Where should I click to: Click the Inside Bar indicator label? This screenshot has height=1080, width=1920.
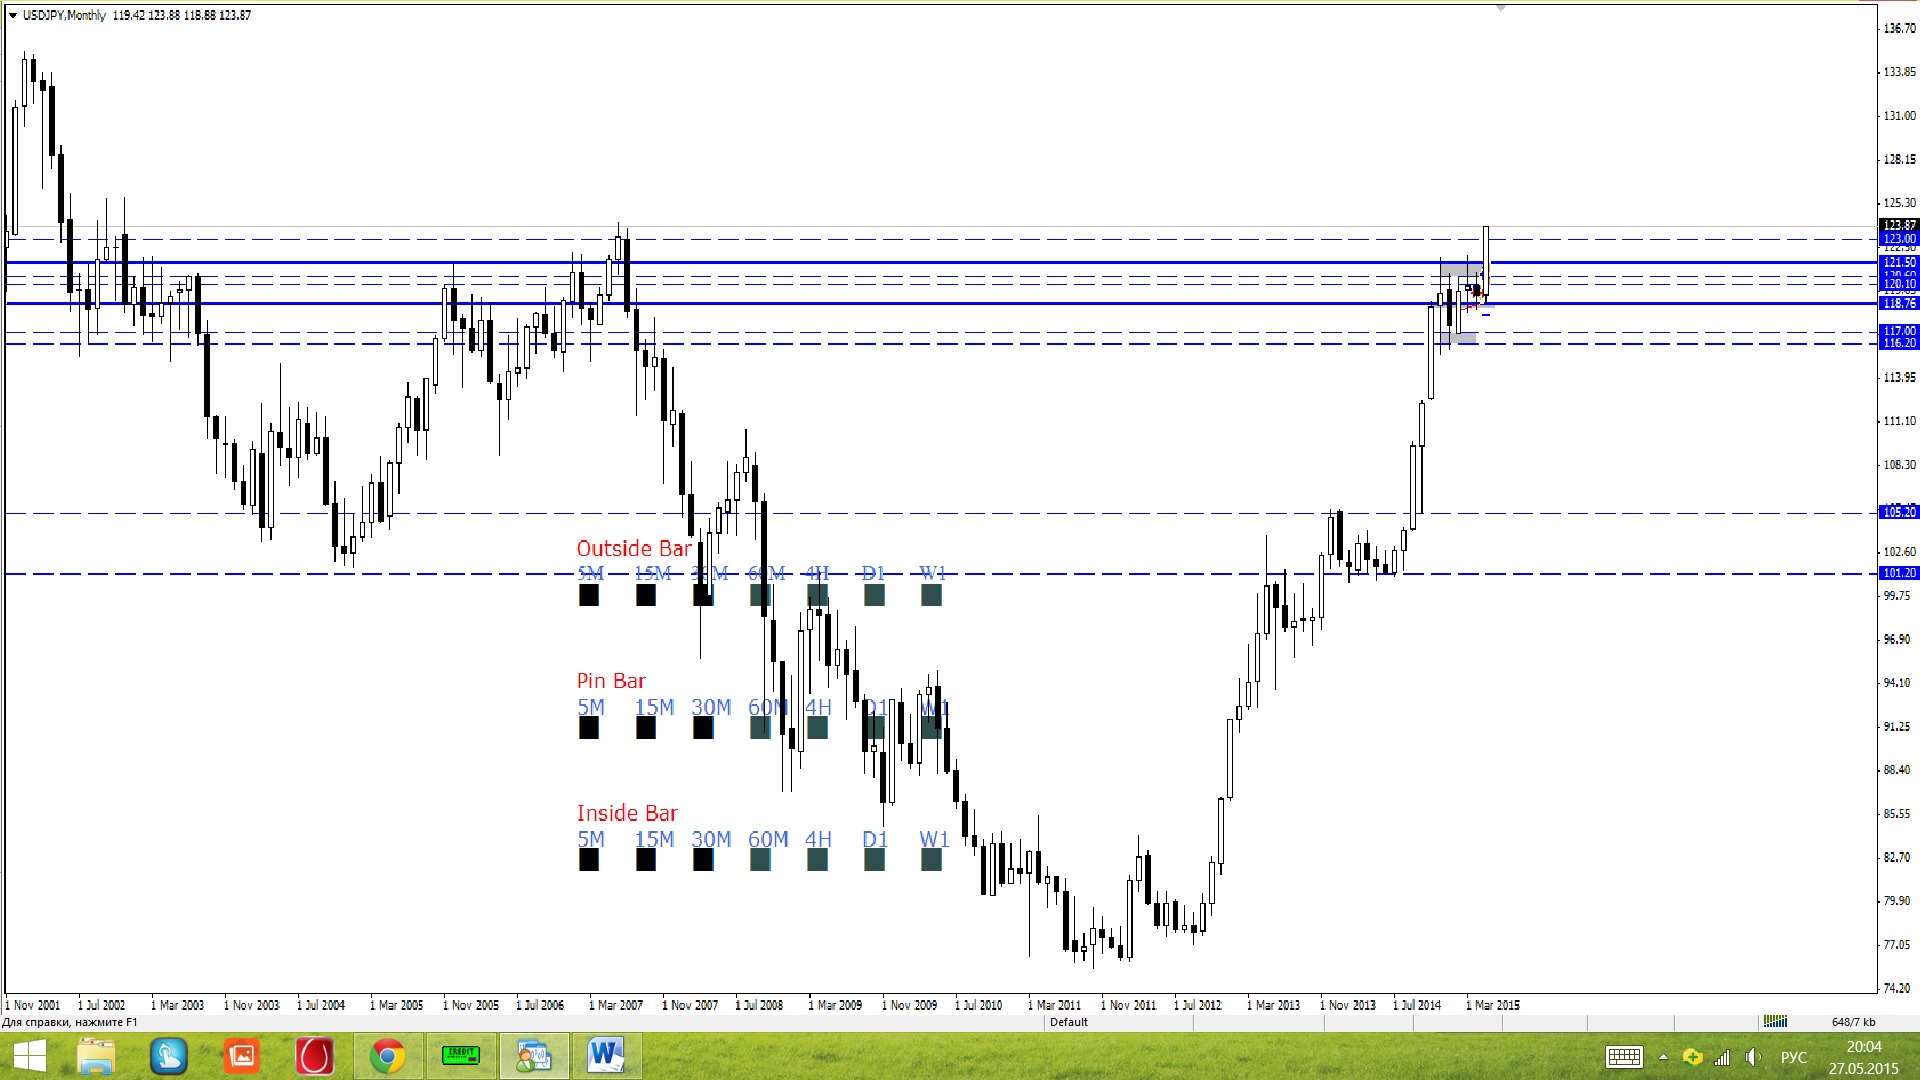[x=627, y=813]
